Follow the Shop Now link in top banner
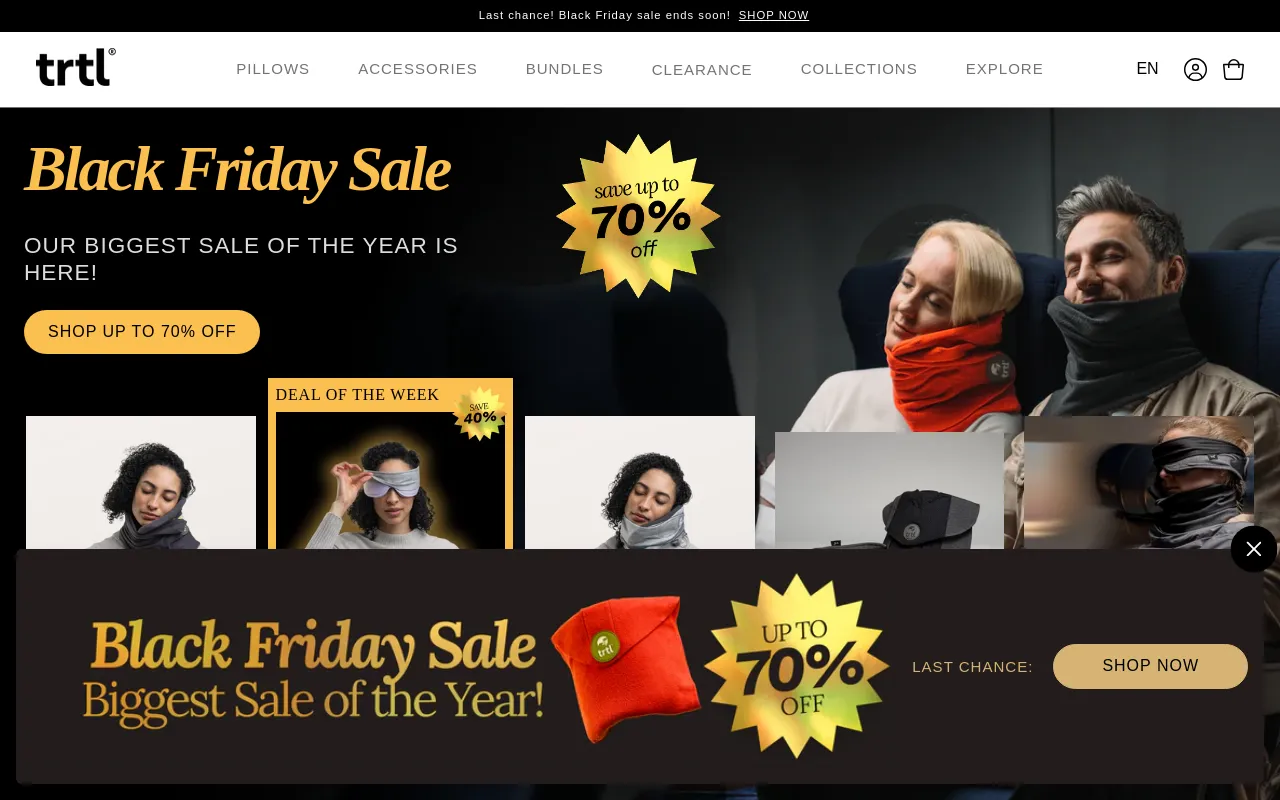This screenshot has height=800, width=1280. [774, 15]
